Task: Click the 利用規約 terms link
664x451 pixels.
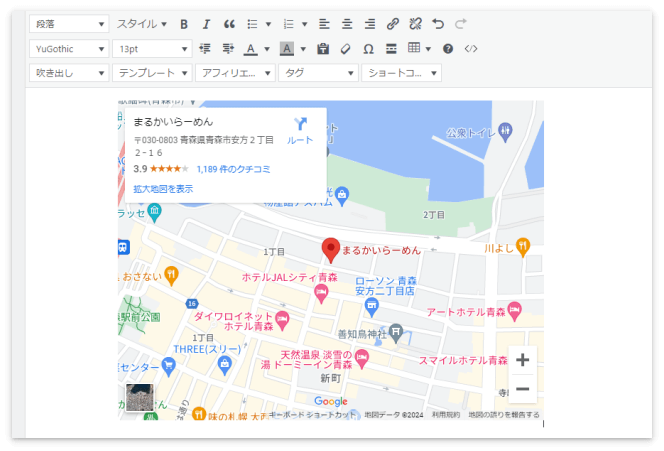Action: (x=445, y=415)
